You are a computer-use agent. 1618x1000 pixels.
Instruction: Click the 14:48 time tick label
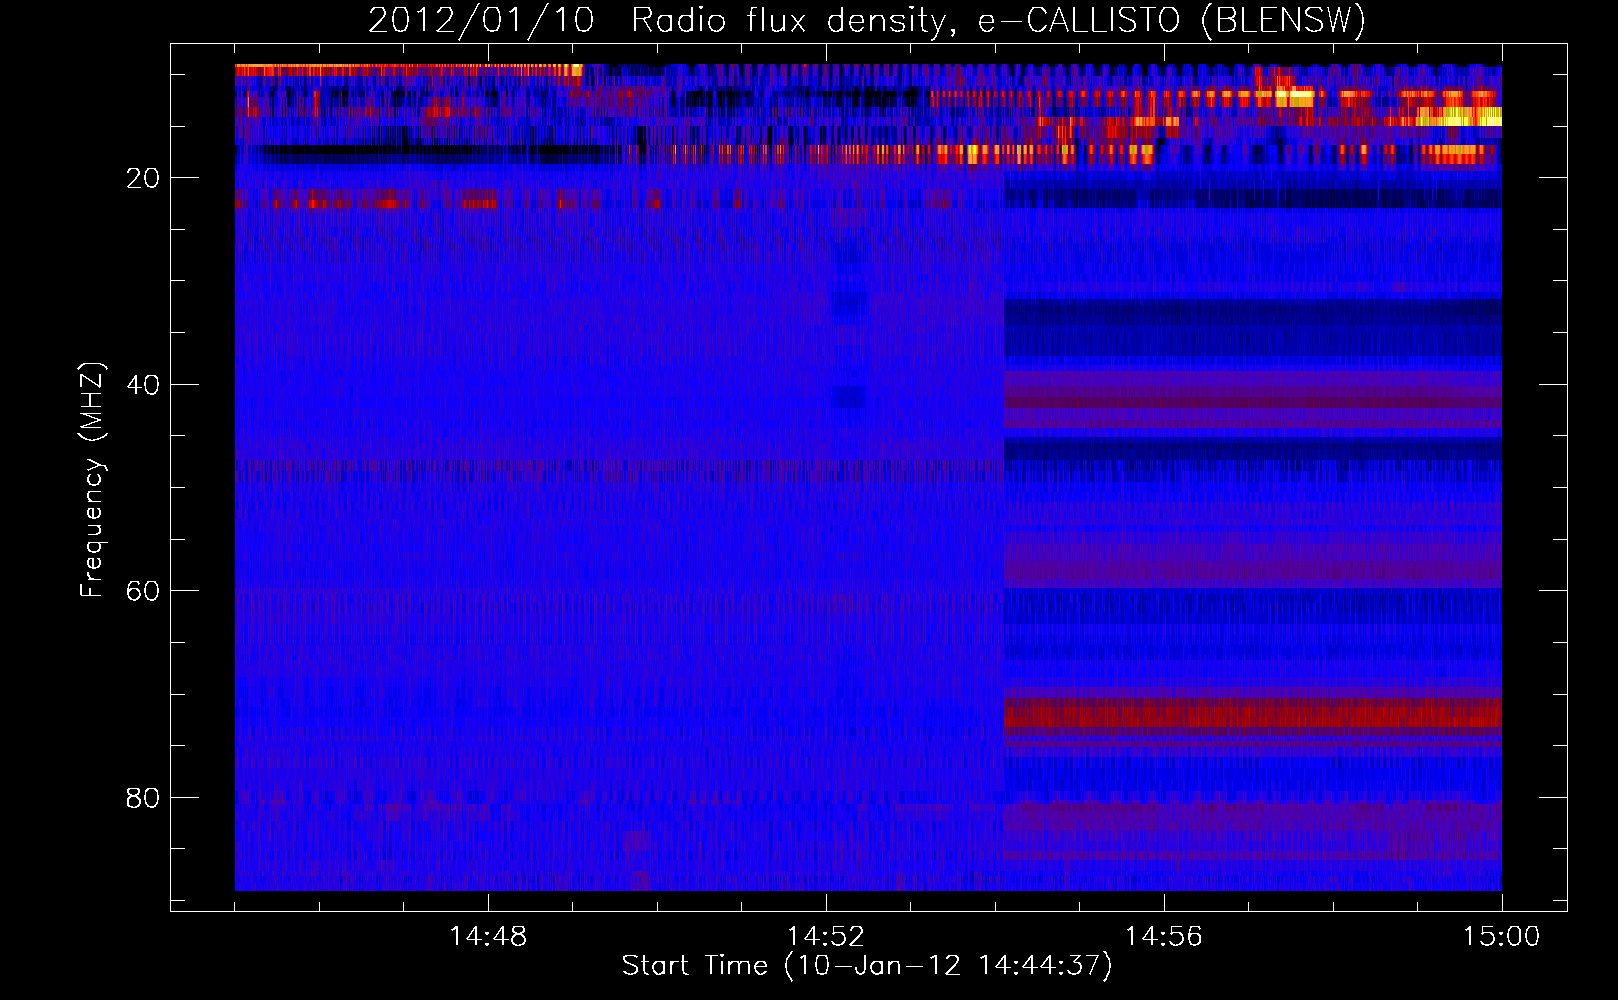point(488,937)
